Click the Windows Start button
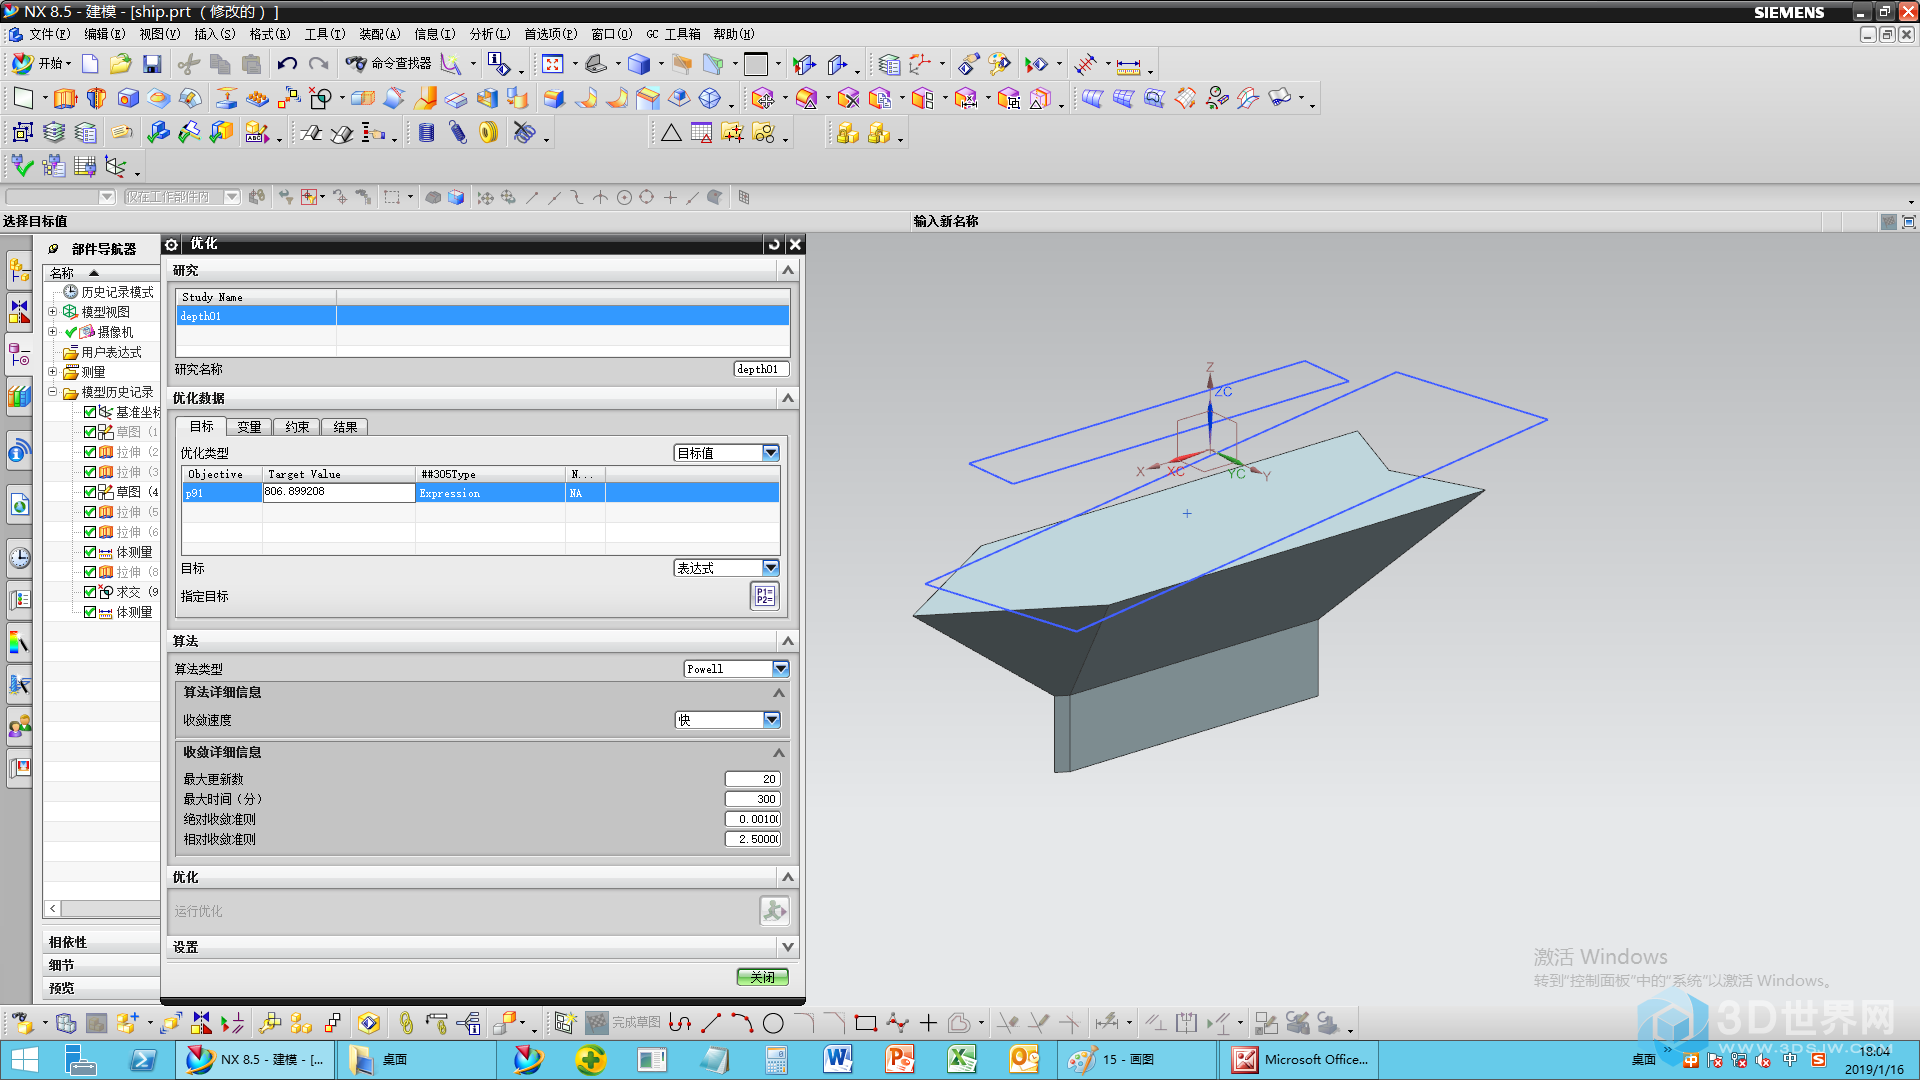The height and width of the screenshot is (1080, 1920). coord(24,1059)
